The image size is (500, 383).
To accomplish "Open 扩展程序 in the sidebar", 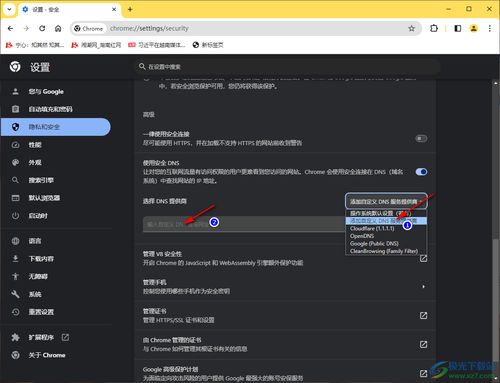I will click(41, 337).
